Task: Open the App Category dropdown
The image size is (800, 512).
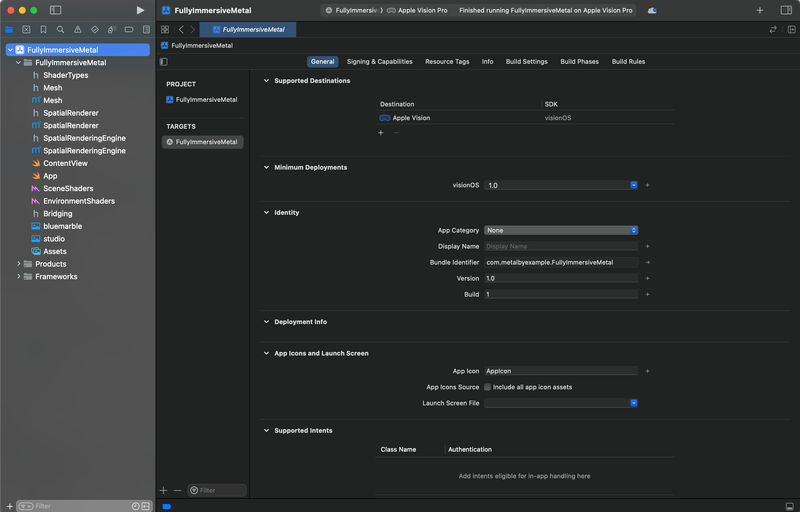Action: click(561, 231)
